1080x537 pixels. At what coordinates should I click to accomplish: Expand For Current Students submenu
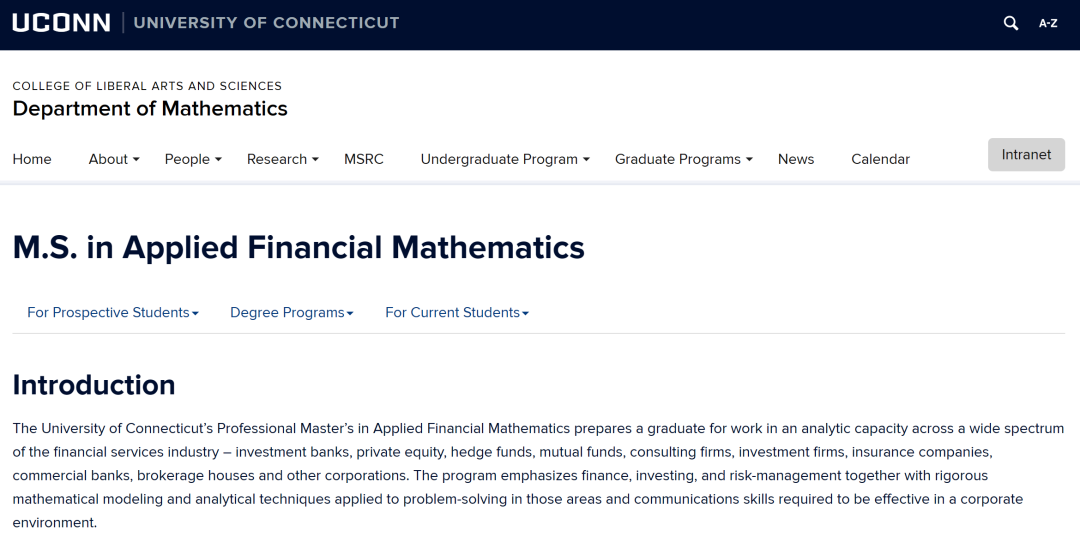pyautogui.click(x=457, y=313)
